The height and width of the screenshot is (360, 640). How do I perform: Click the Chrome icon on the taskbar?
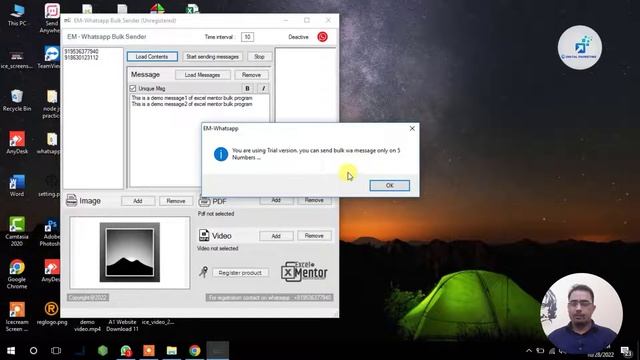coord(194,350)
